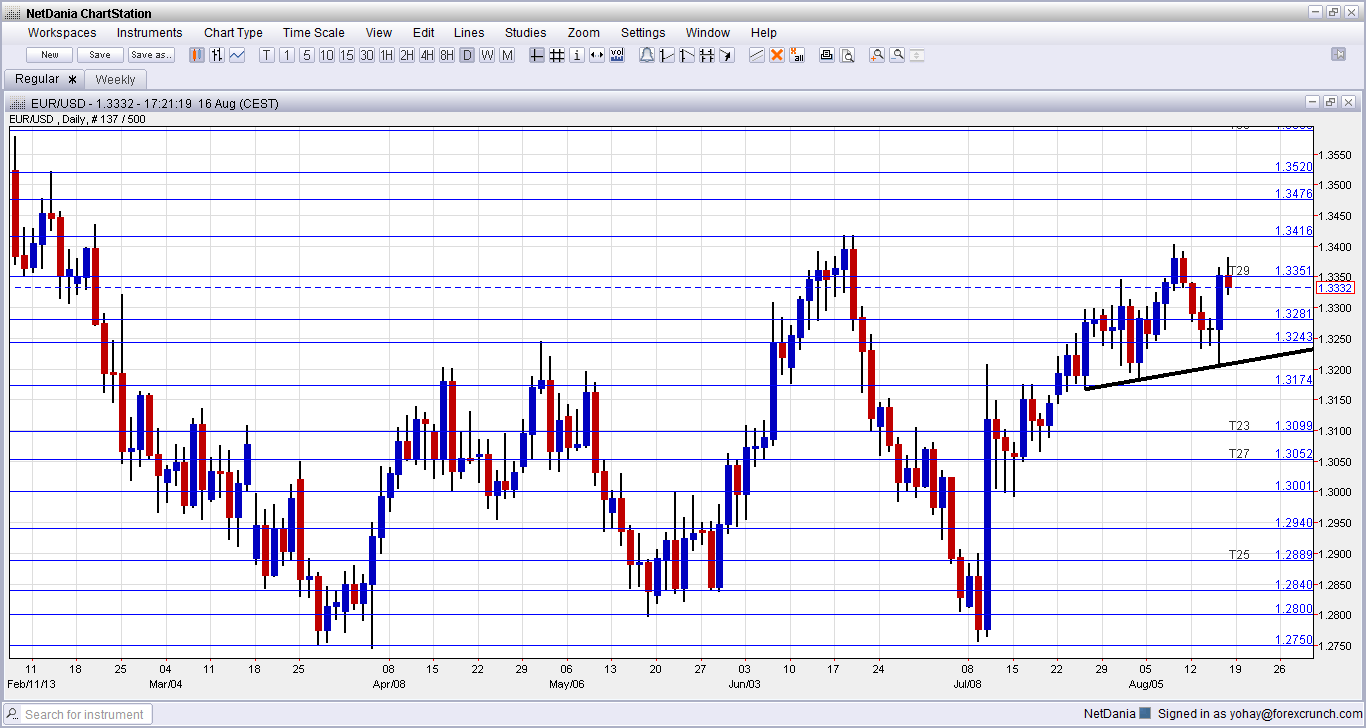Switch to 2H time scale

point(407,55)
